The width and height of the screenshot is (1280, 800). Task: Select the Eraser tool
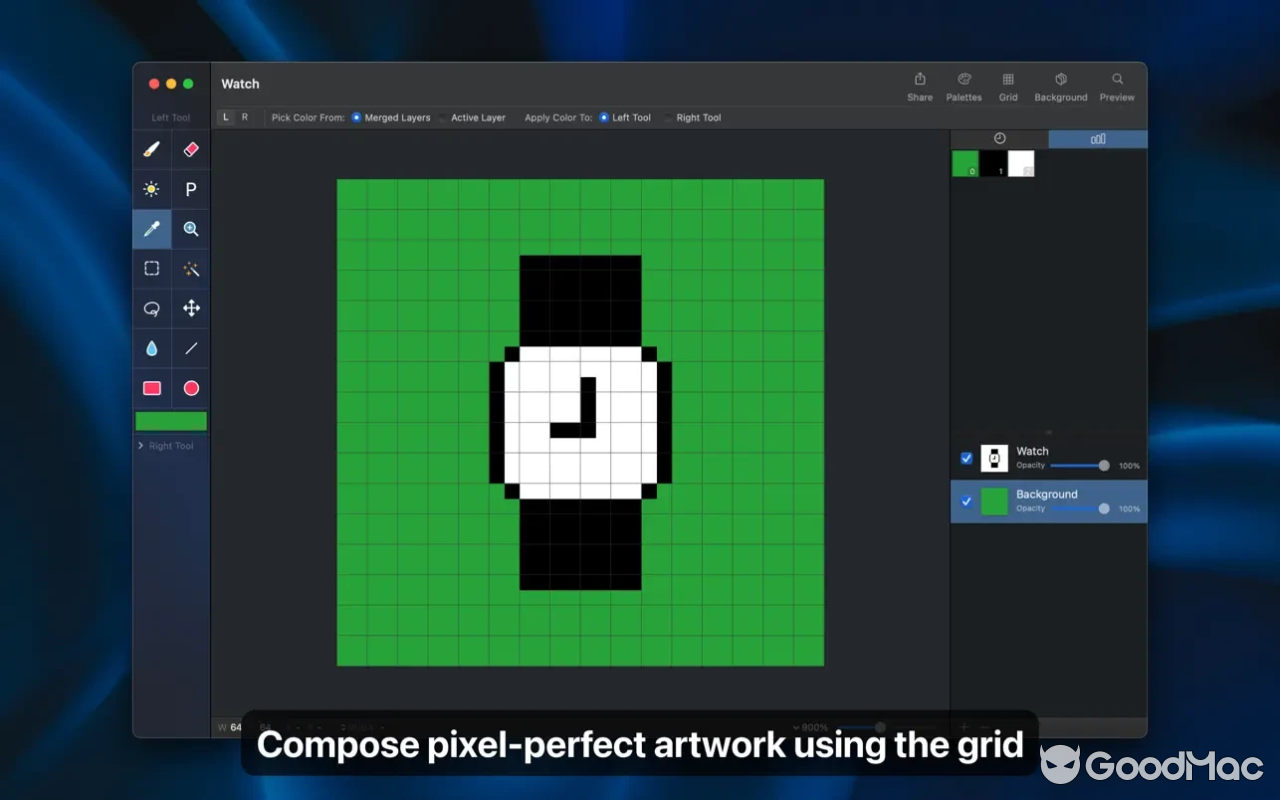(x=190, y=149)
